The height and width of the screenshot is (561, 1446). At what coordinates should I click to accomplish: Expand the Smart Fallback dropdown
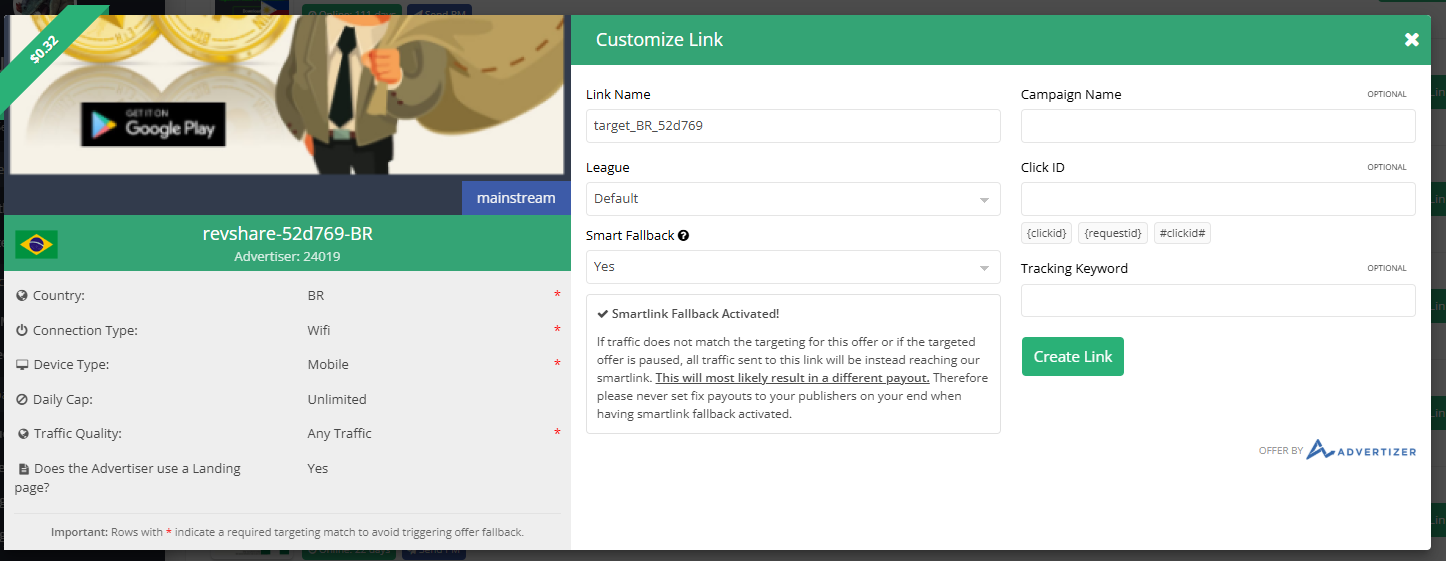tap(792, 267)
